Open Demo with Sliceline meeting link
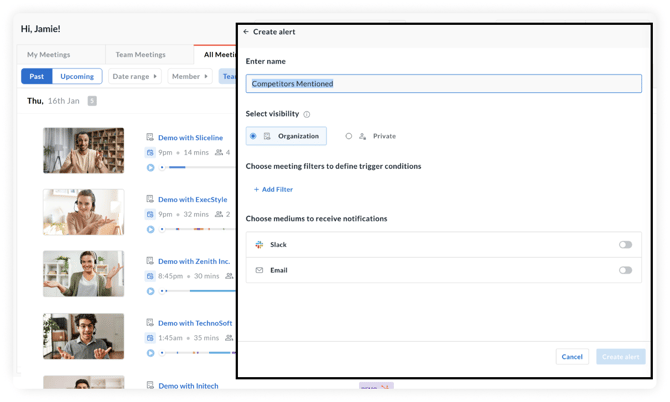Viewport: 670px width, 402px height. pos(191,138)
